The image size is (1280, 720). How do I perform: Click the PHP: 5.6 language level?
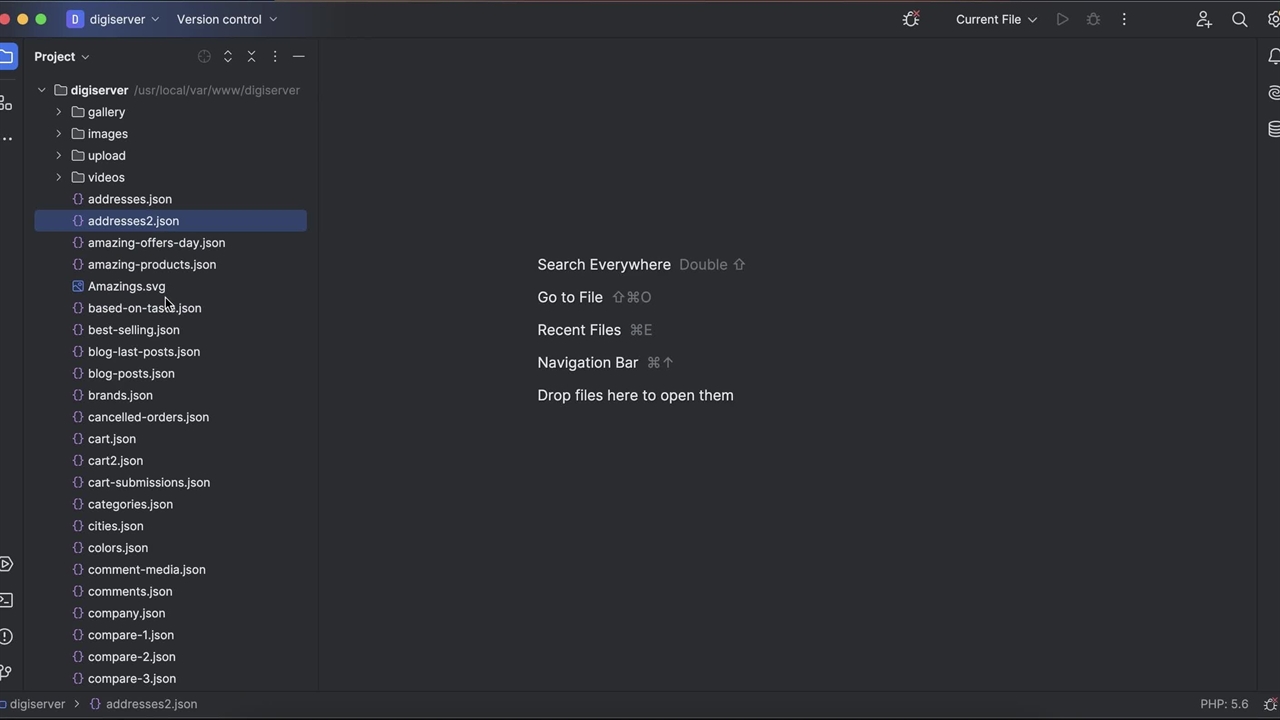1224,704
